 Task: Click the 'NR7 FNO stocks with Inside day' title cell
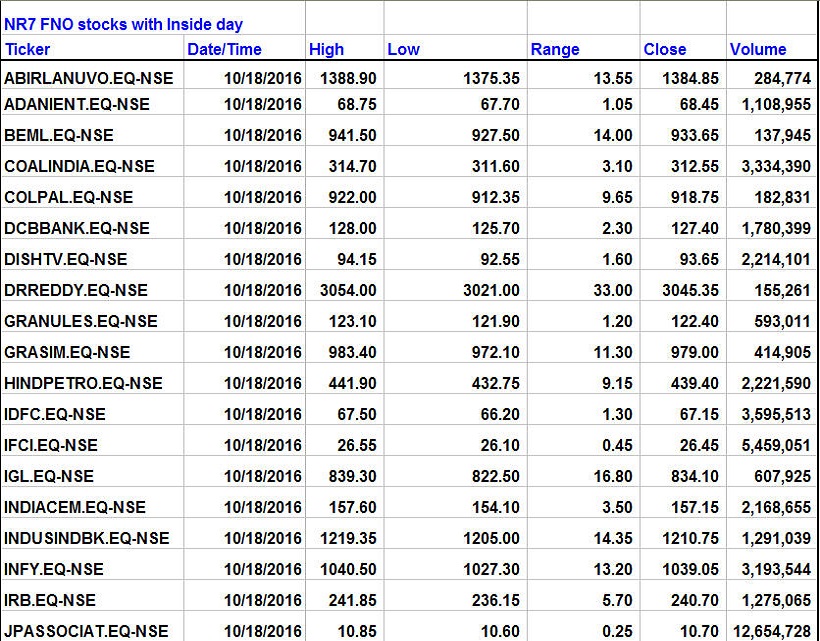[124, 24]
